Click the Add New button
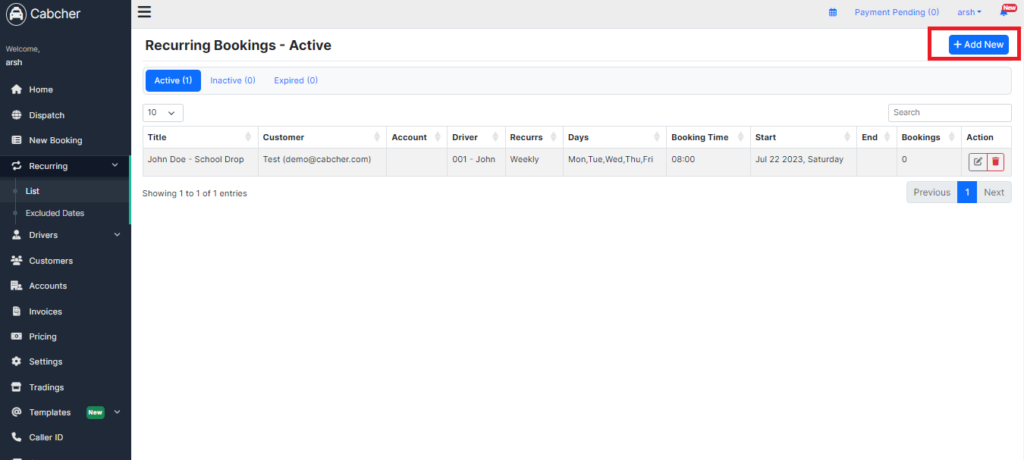The width and height of the screenshot is (1024, 460). coord(978,44)
